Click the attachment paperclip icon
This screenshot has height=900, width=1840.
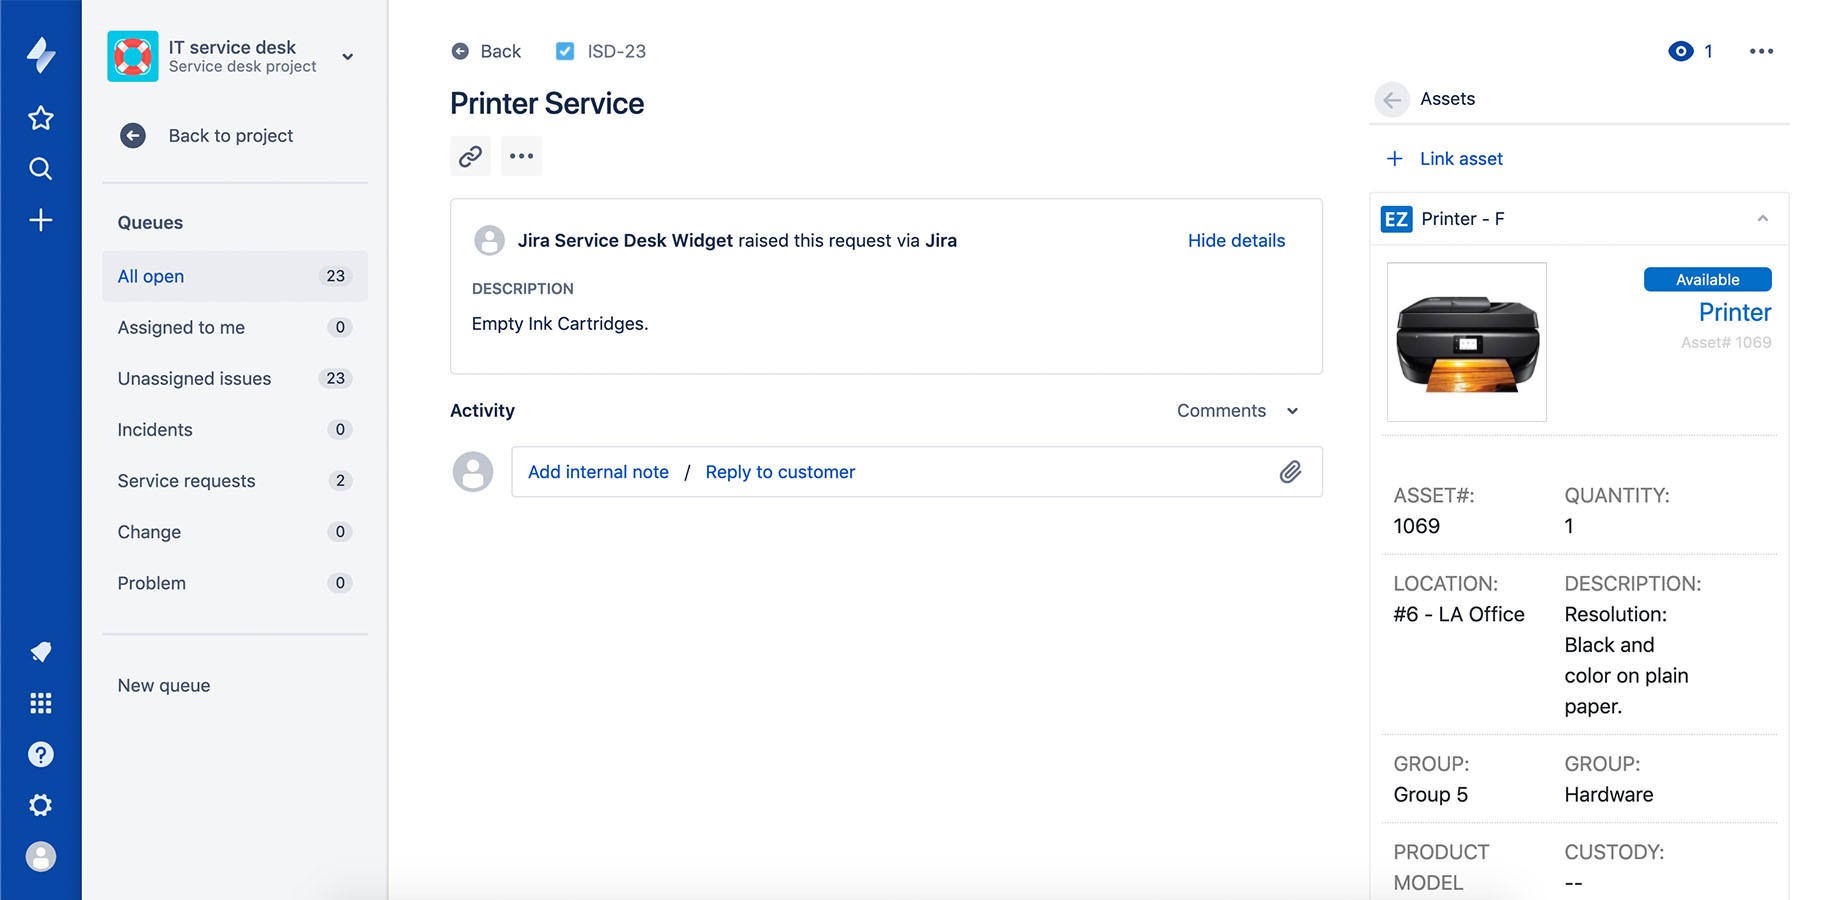click(x=1290, y=472)
